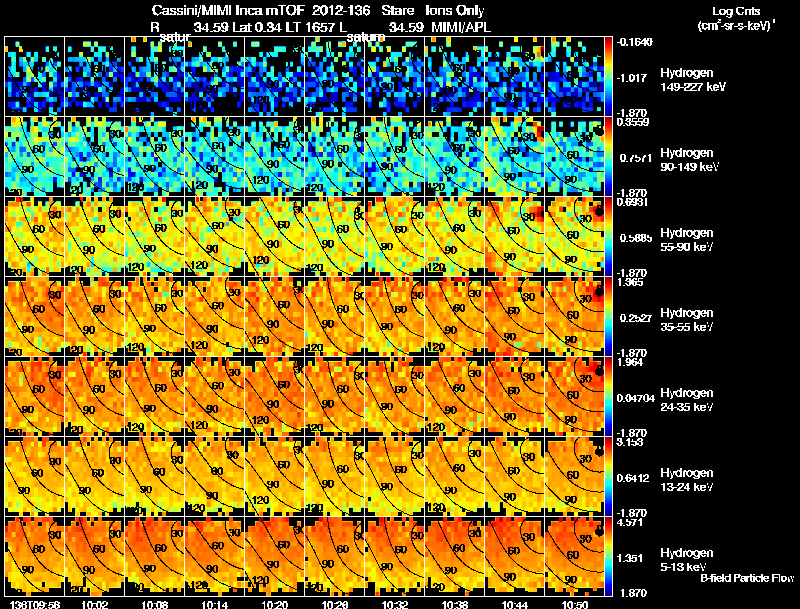Screen dimensions: 800x609
Task: Select the 'Hydrogen 149-227 keV' row label
Action: point(692,80)
